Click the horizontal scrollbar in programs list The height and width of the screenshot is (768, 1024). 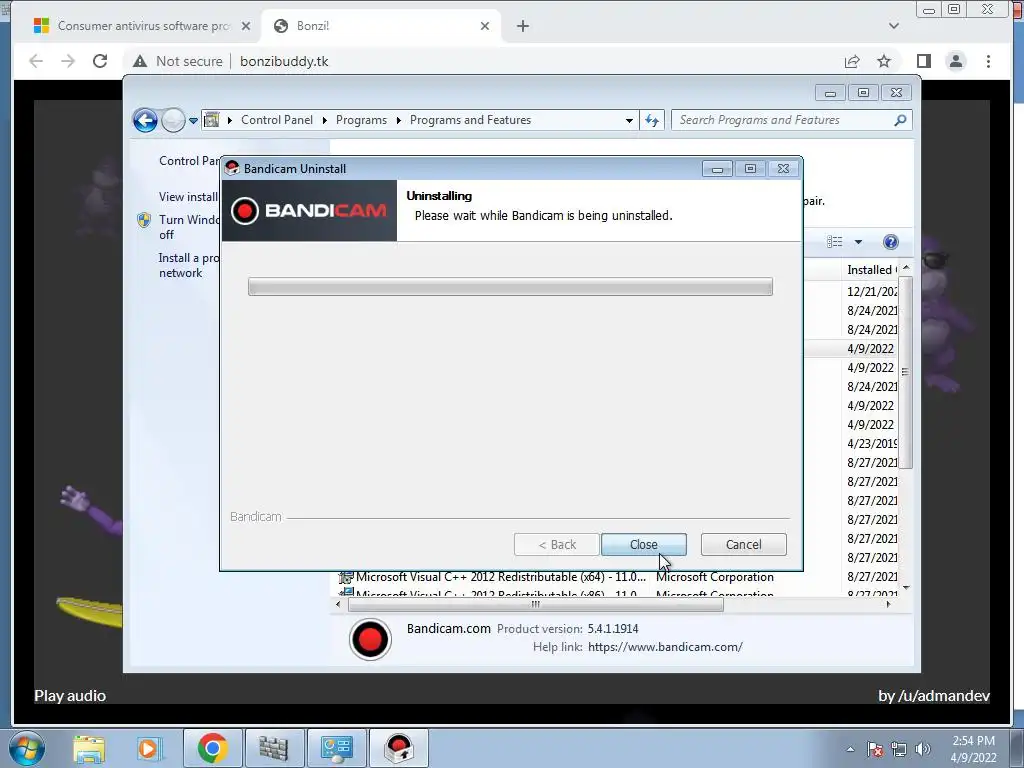pos(536,605)
